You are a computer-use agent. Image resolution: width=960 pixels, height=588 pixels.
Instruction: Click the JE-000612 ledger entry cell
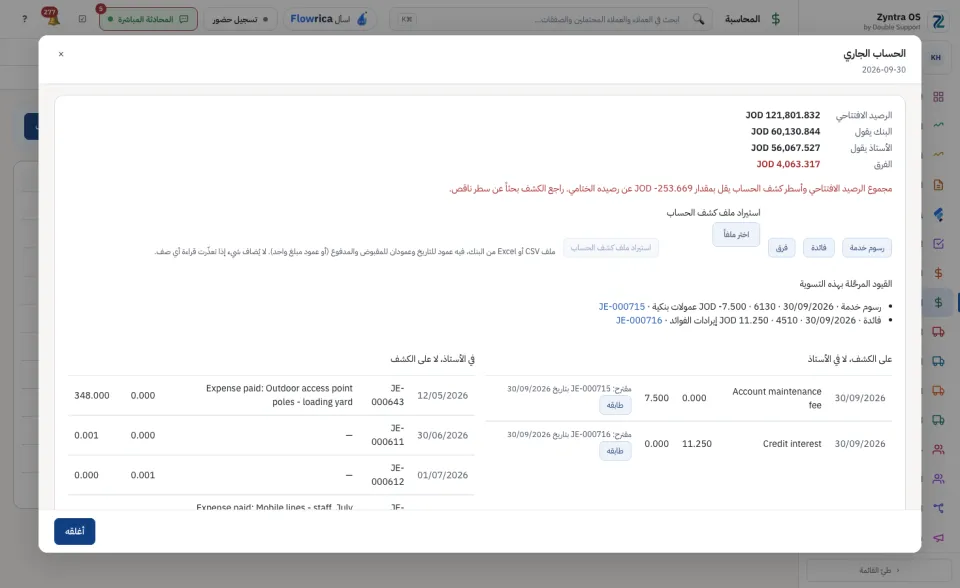point(388,475)
